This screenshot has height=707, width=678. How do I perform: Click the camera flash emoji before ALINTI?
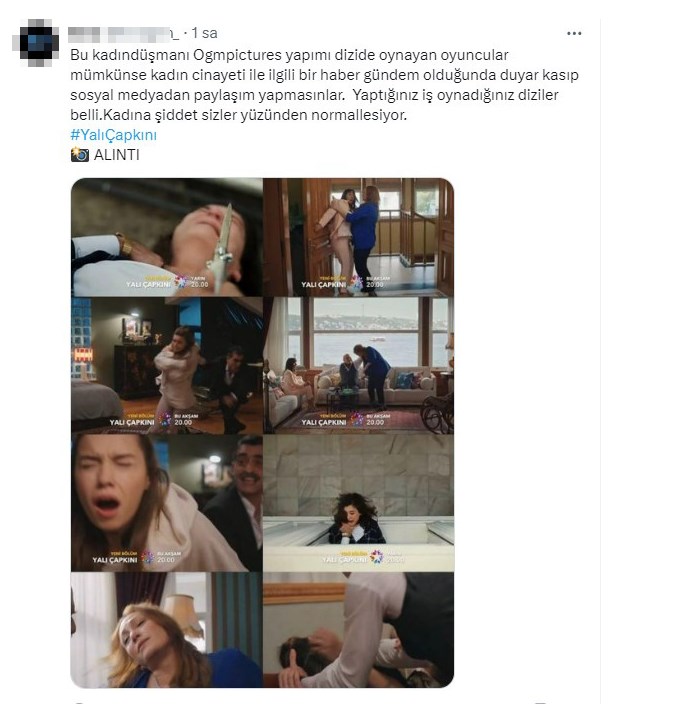[x=80, y=154]
